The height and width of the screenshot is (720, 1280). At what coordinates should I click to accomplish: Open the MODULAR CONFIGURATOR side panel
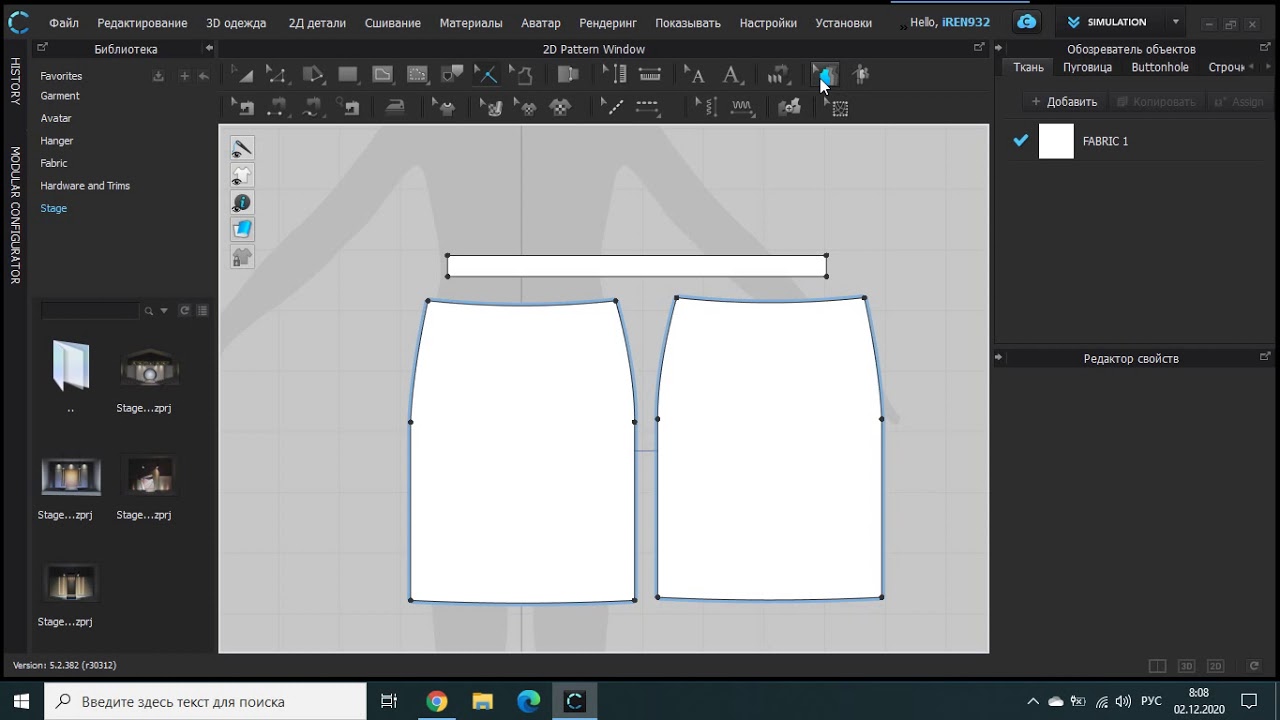click(x=15, y=215)
